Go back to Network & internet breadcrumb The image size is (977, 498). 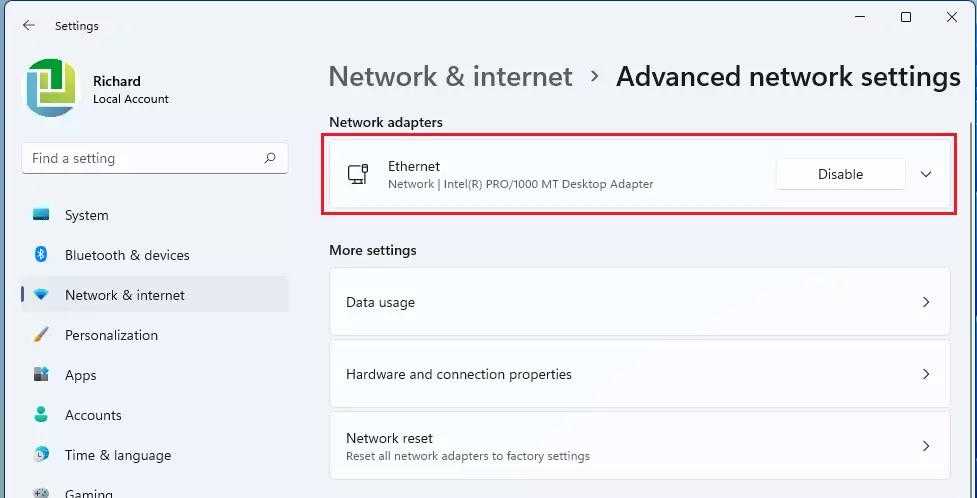(450, 77)
